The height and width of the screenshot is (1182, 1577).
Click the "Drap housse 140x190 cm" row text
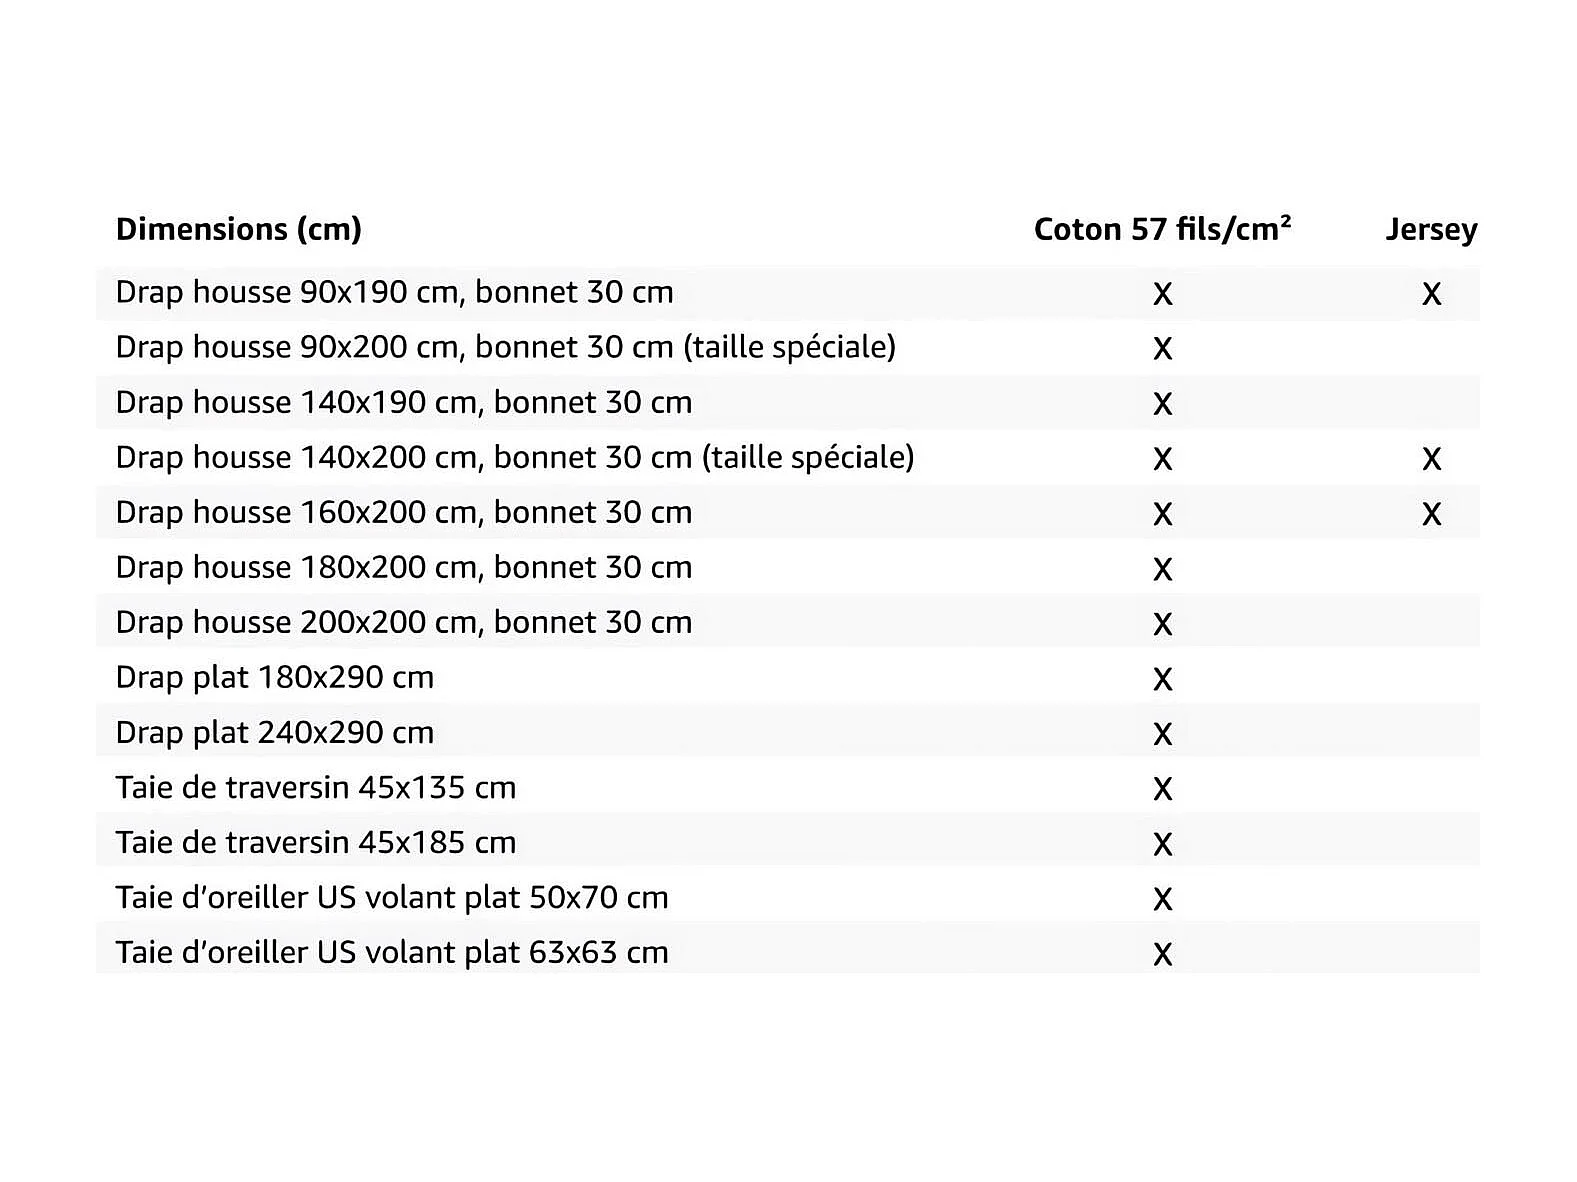(403, 402)
